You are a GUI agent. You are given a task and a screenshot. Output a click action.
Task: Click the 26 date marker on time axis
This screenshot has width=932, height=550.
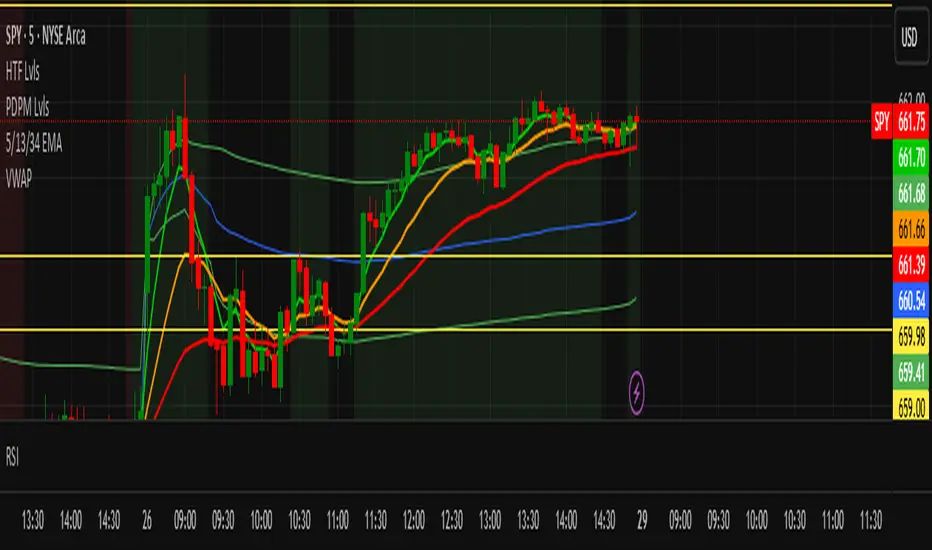[147, 521]
